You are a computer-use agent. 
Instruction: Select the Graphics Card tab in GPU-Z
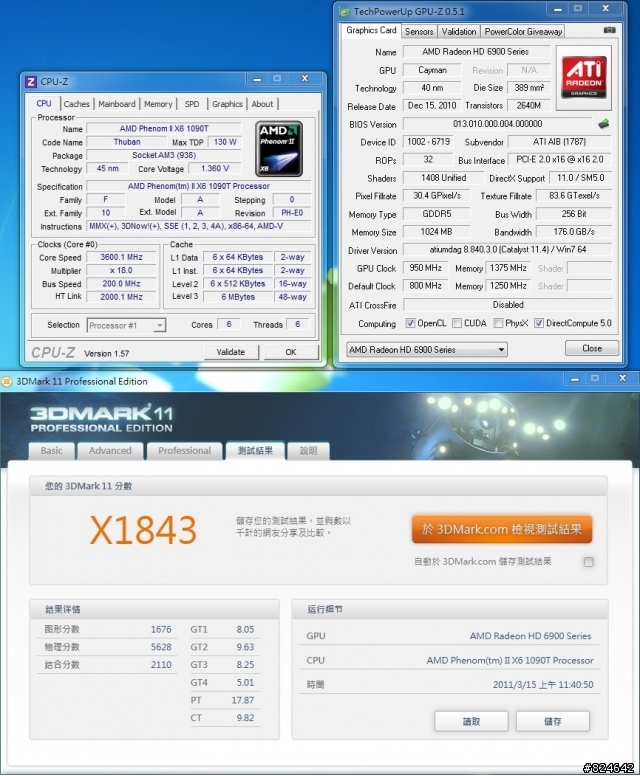(x=371, y=30)
